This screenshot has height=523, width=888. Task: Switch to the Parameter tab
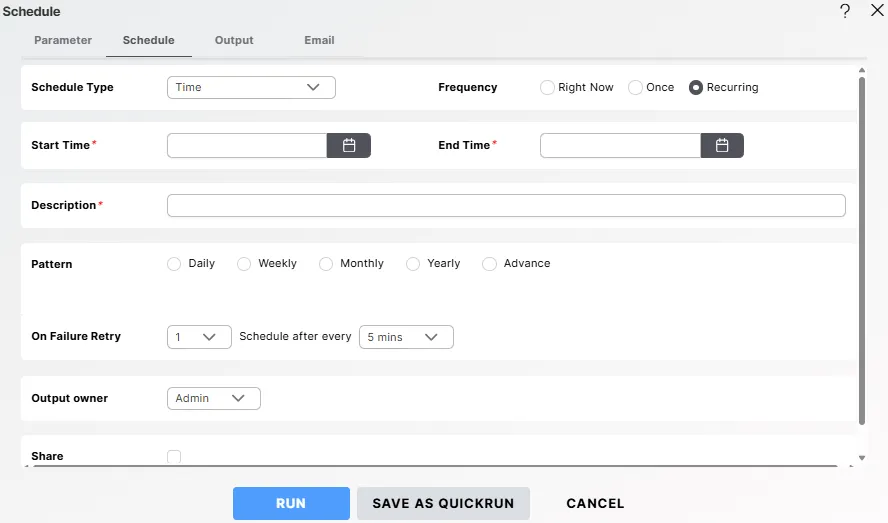(x=63, y=41)
